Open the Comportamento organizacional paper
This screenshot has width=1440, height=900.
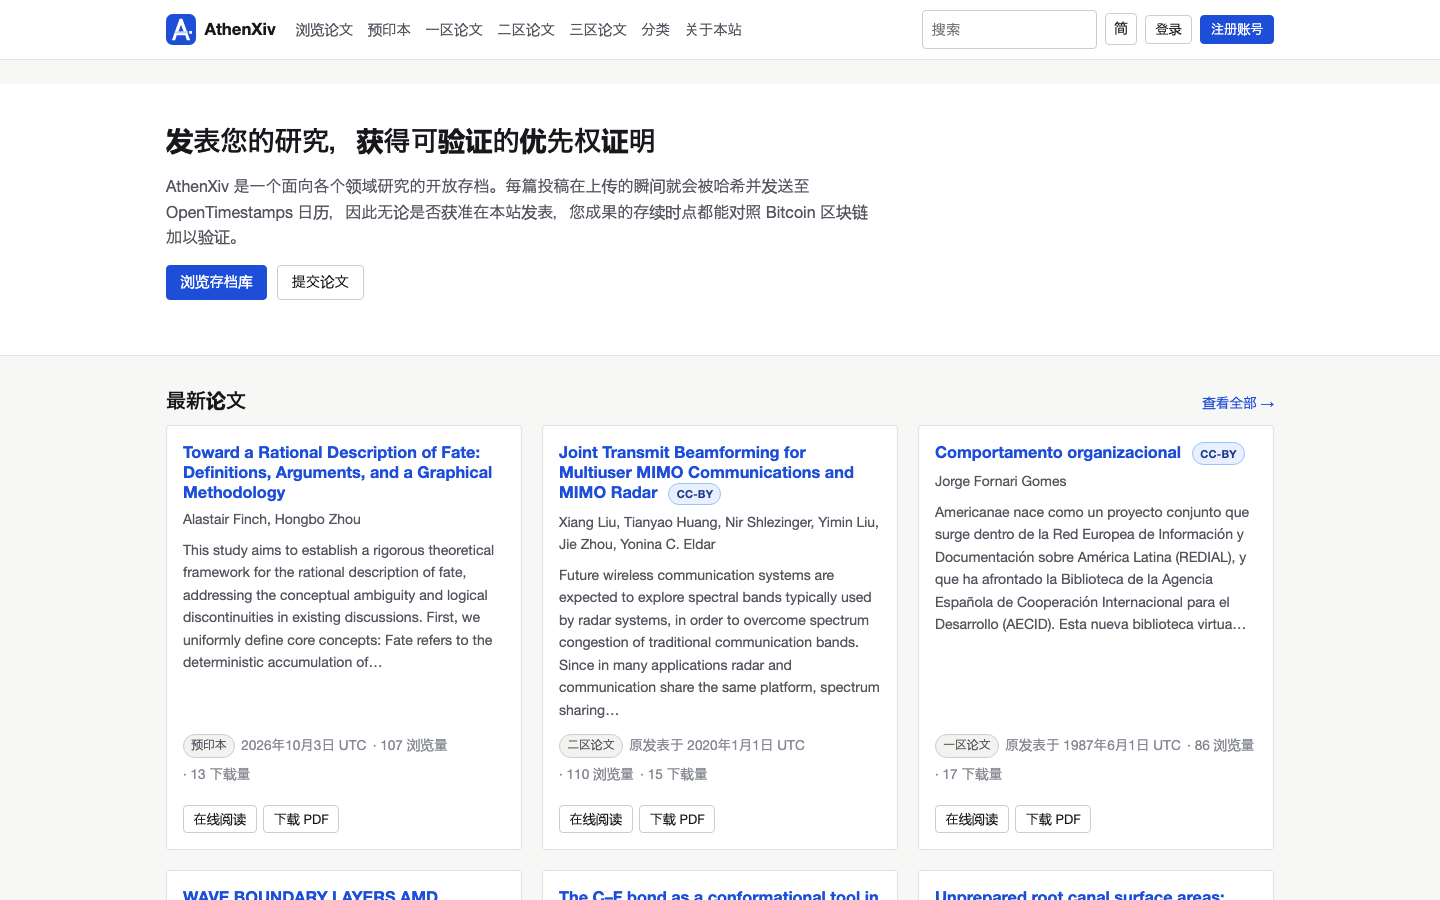pos(1058,452)
